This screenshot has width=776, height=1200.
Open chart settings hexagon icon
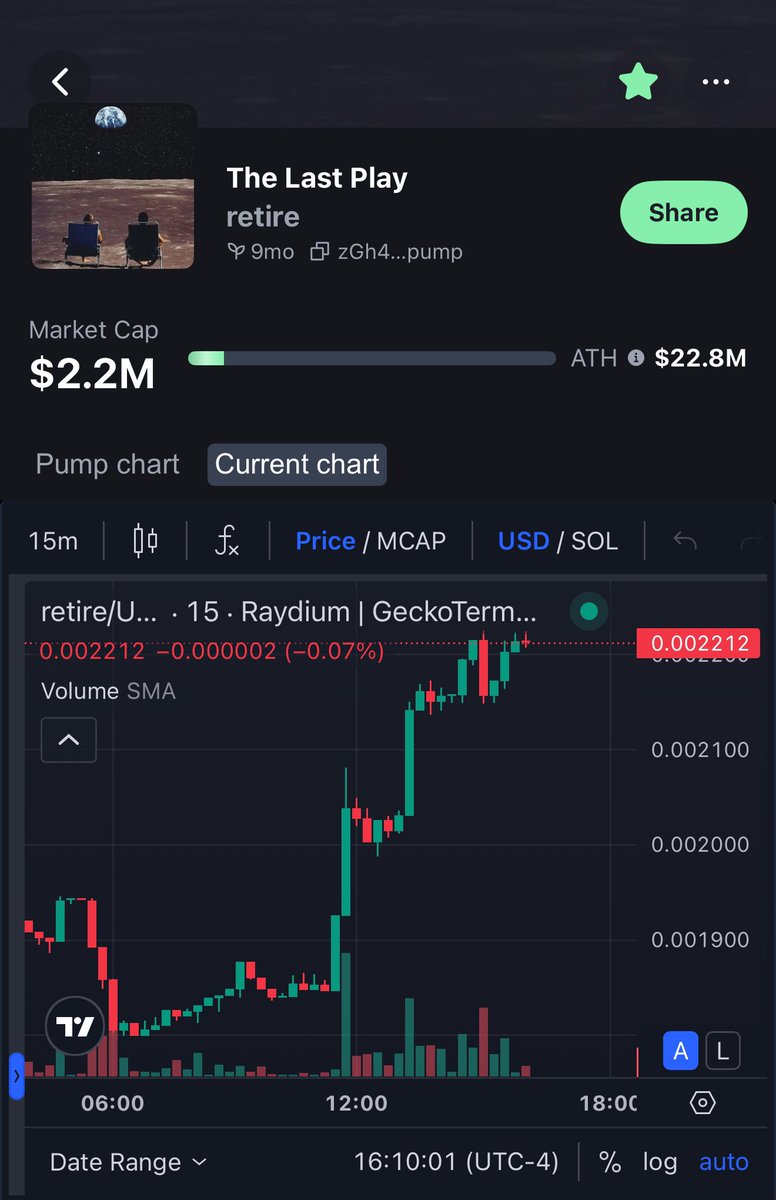[x=703, y=1103]
